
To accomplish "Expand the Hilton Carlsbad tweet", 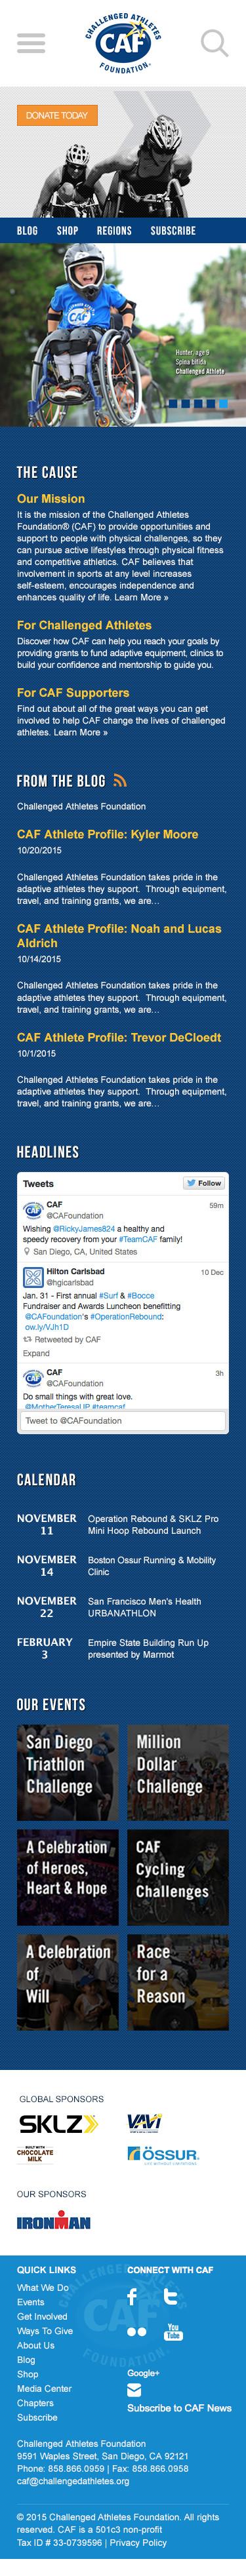I will [x=36, y=1353].
